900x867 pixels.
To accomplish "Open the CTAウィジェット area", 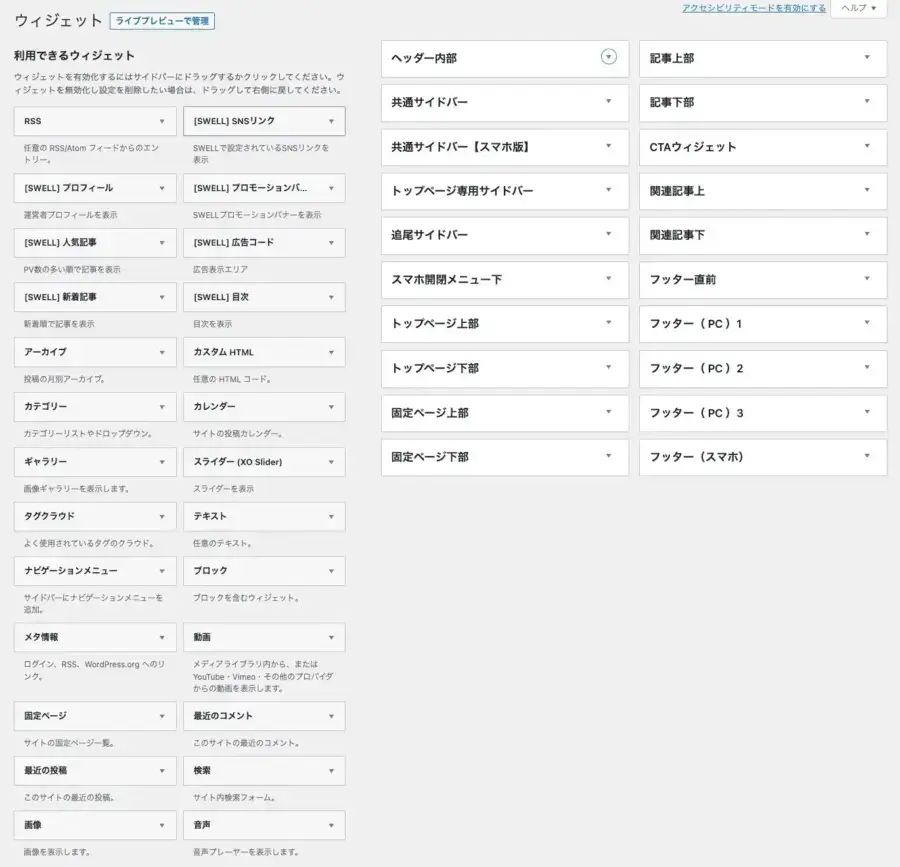I will (x=762, y=147).
